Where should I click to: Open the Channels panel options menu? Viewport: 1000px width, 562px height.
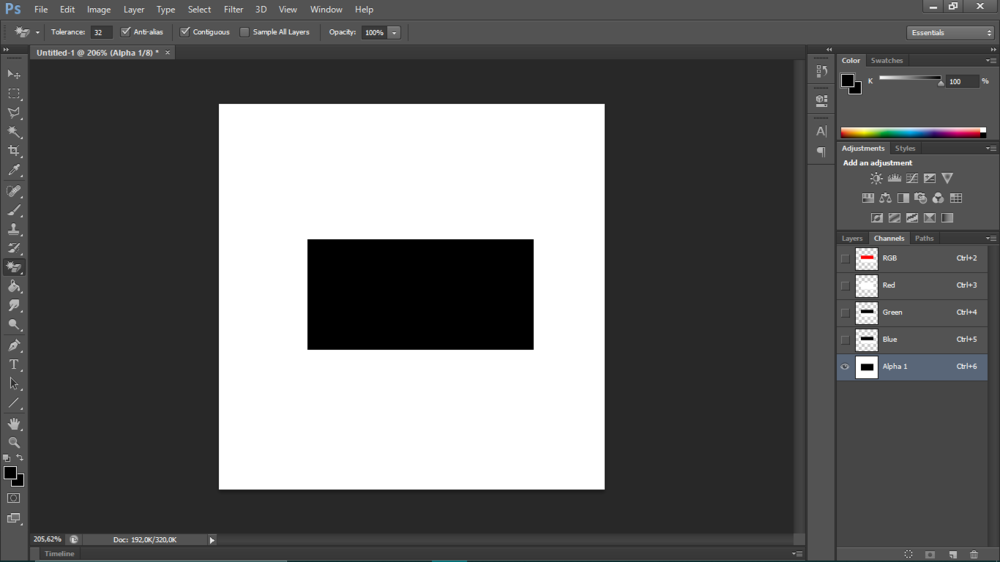[x=991, y=239]
